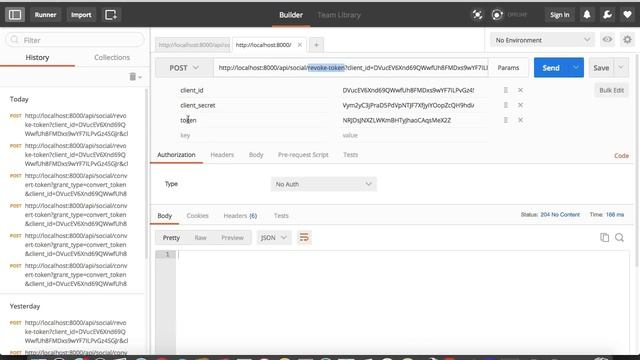Open a new window icon
Screen dimensions: 640x360
111,15
